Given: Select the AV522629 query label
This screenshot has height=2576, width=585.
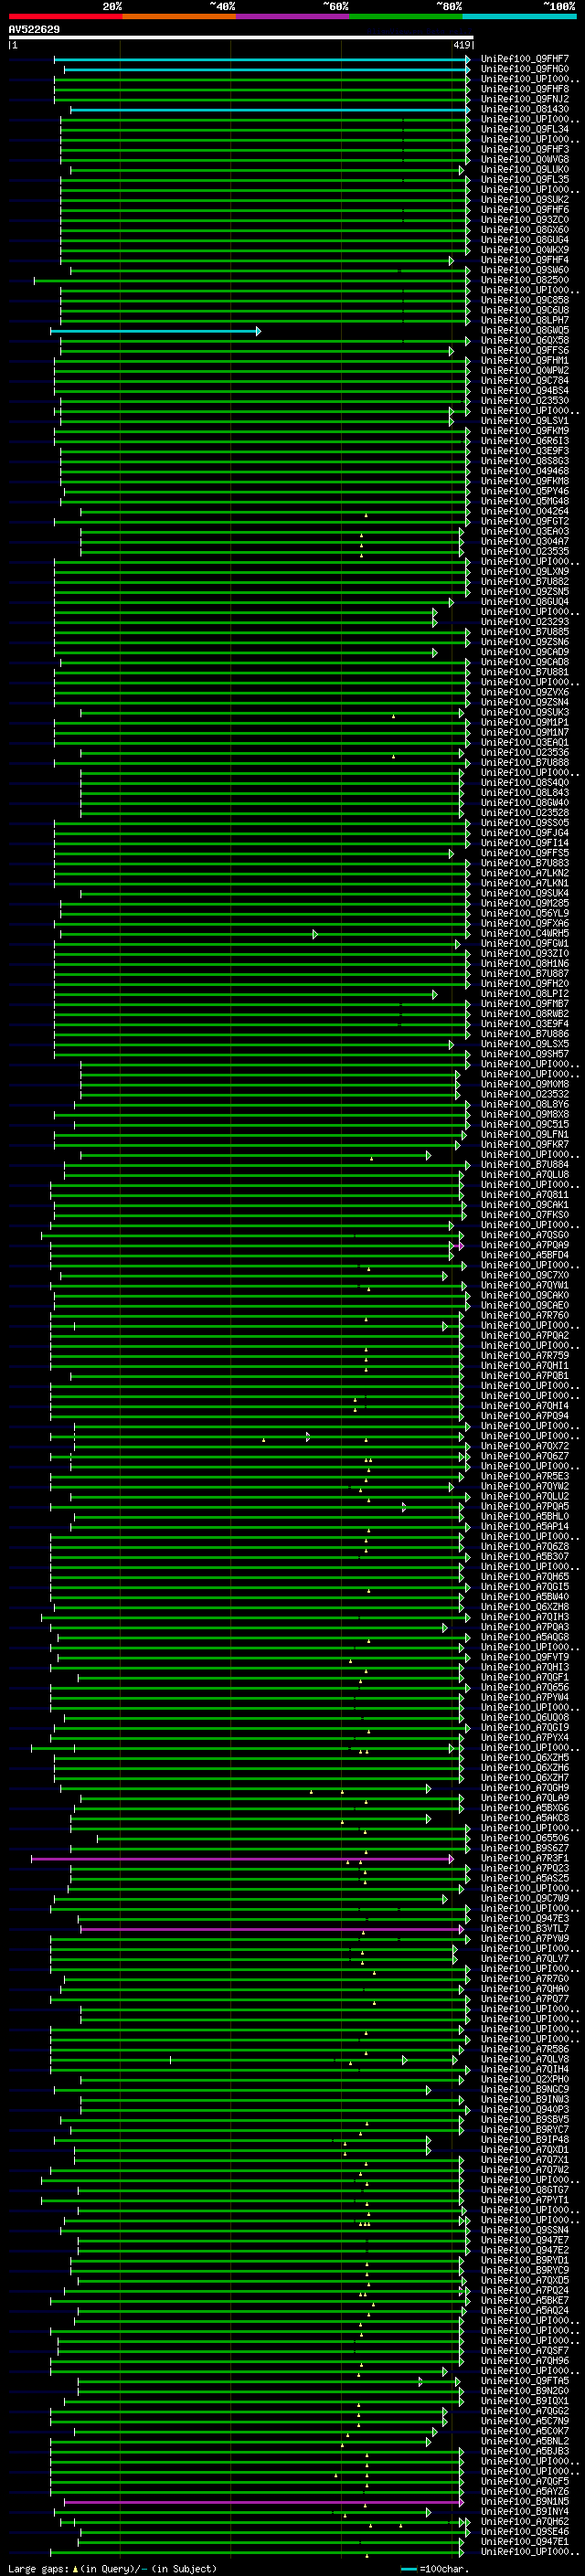Looking at the screenshot, I should (x=34, y=30).
